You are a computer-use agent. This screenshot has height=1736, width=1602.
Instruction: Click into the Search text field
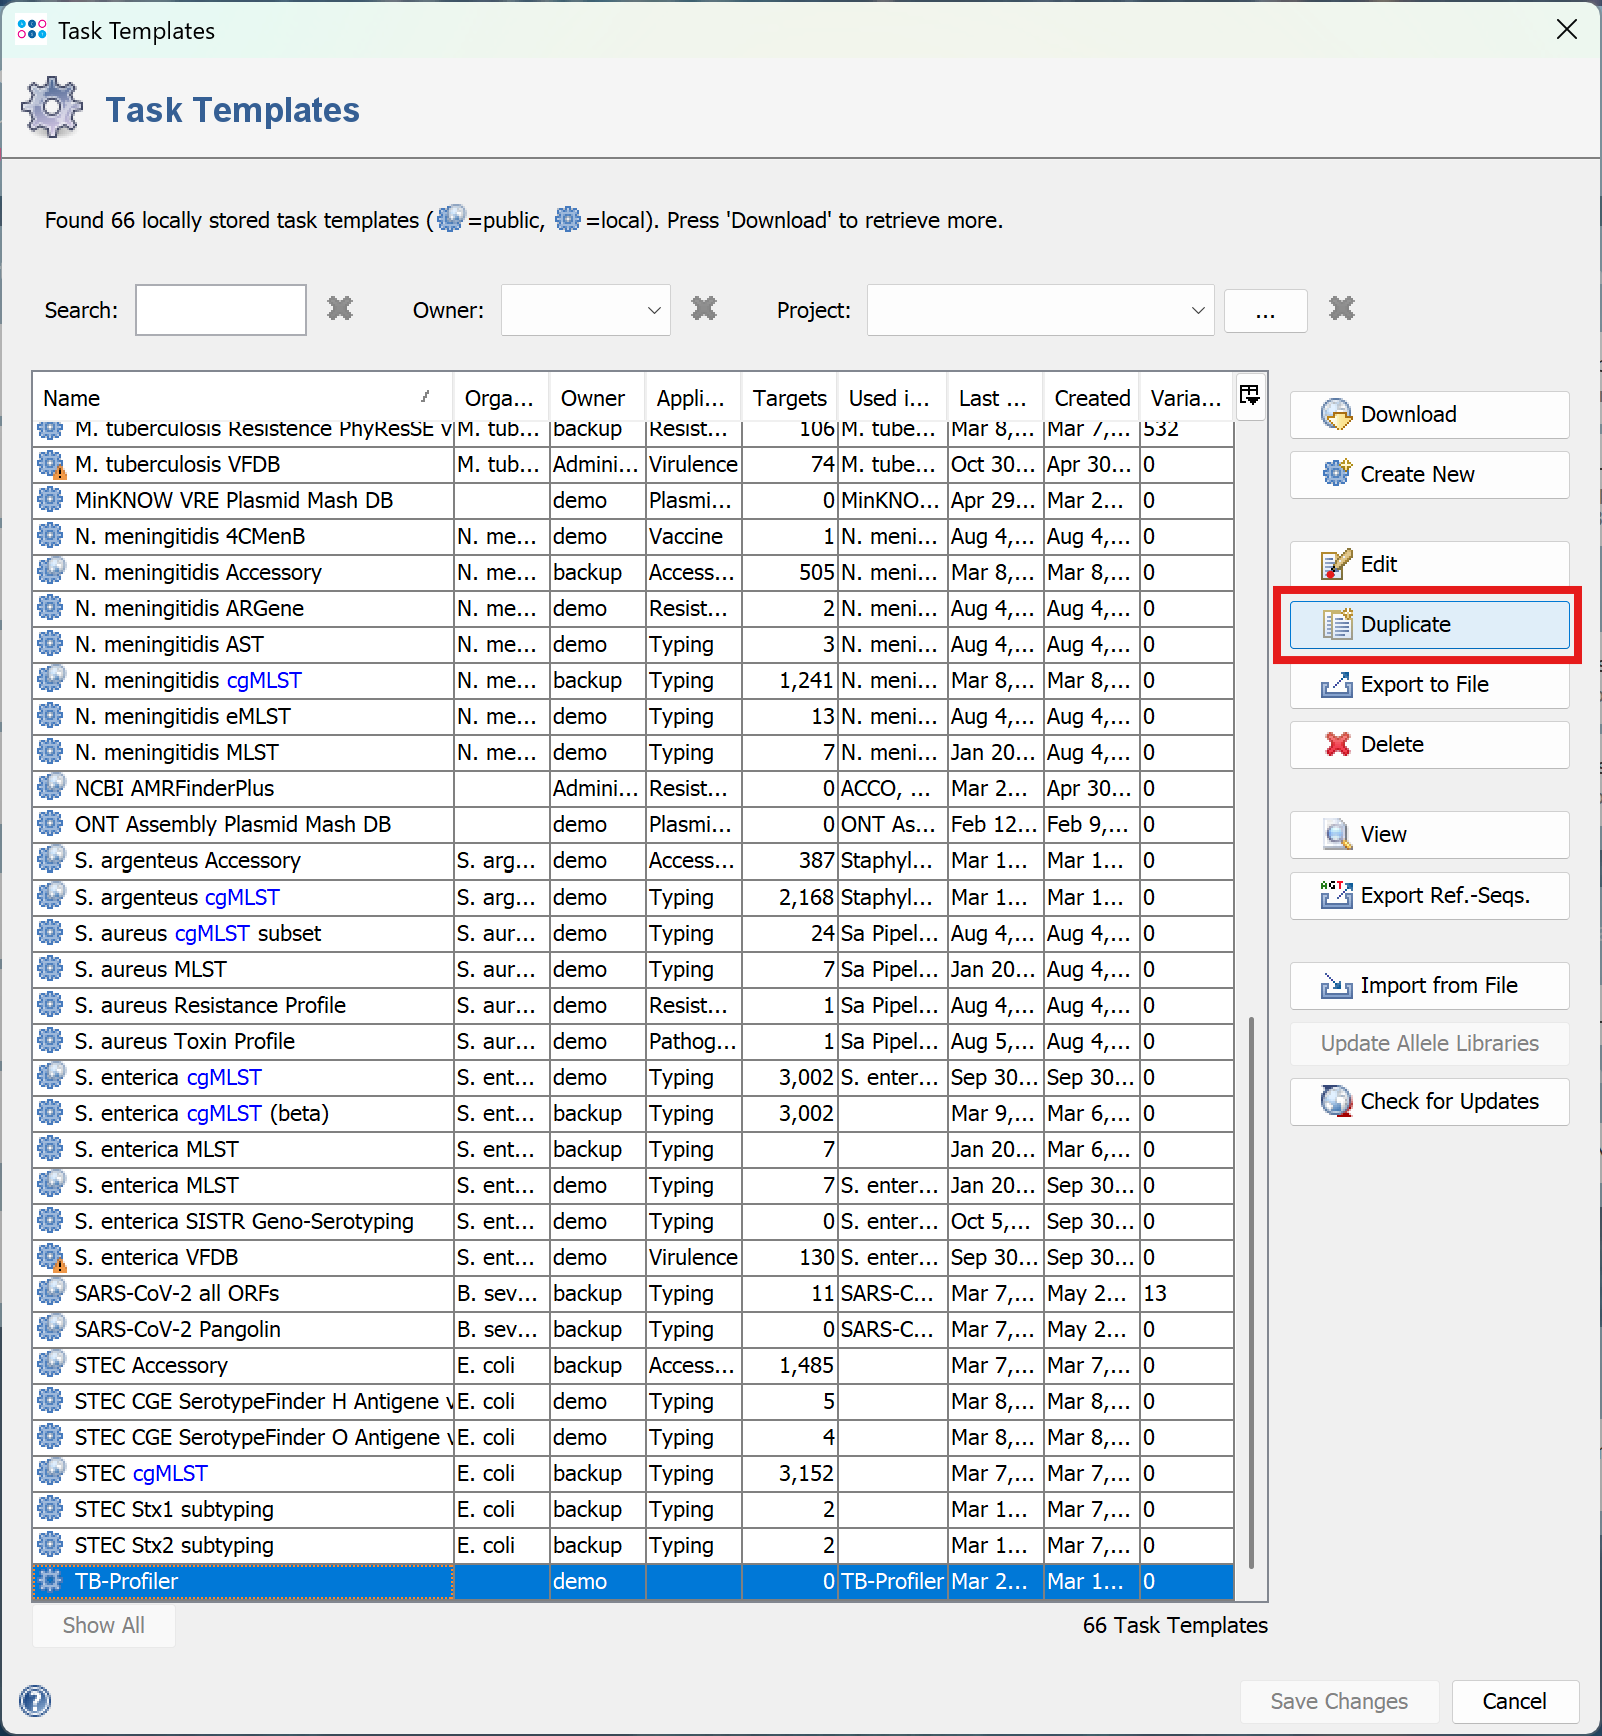point(221,310)
